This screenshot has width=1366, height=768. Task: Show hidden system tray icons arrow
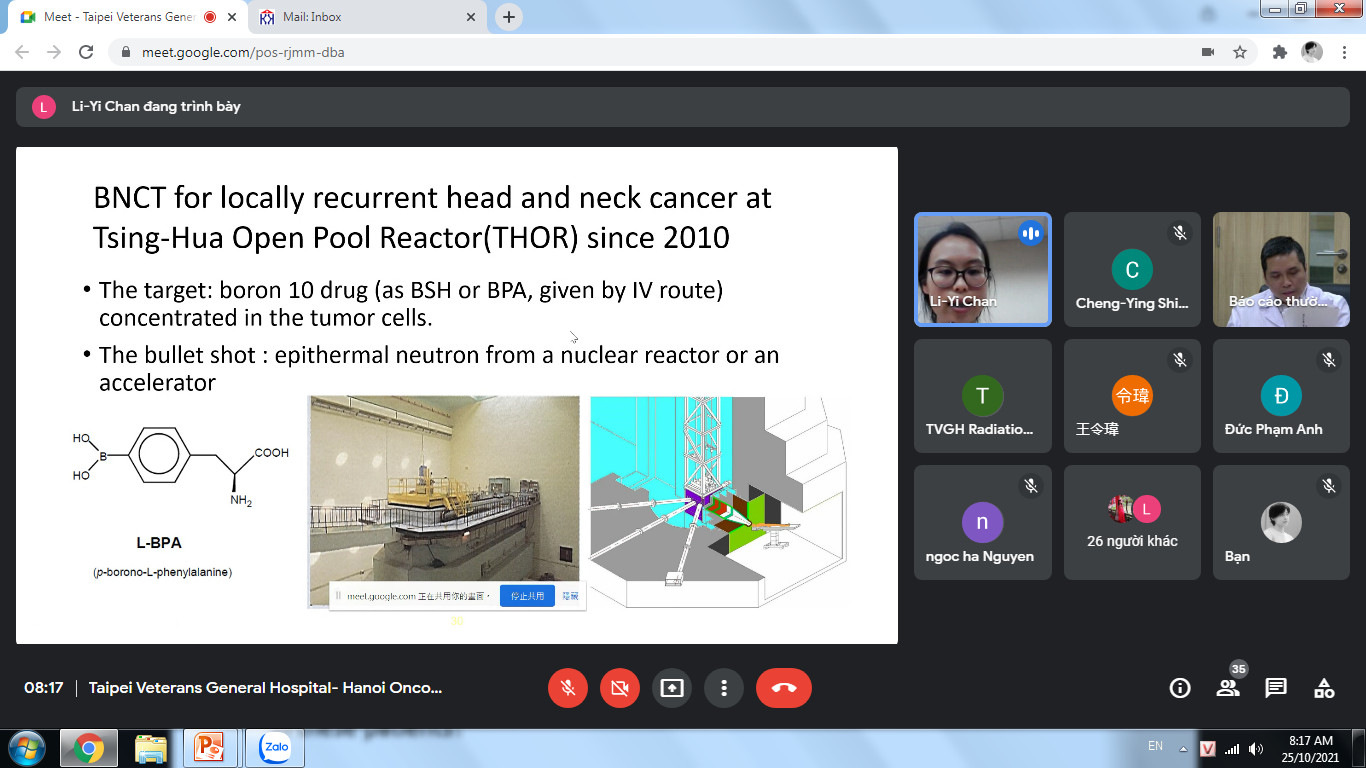1184,748
